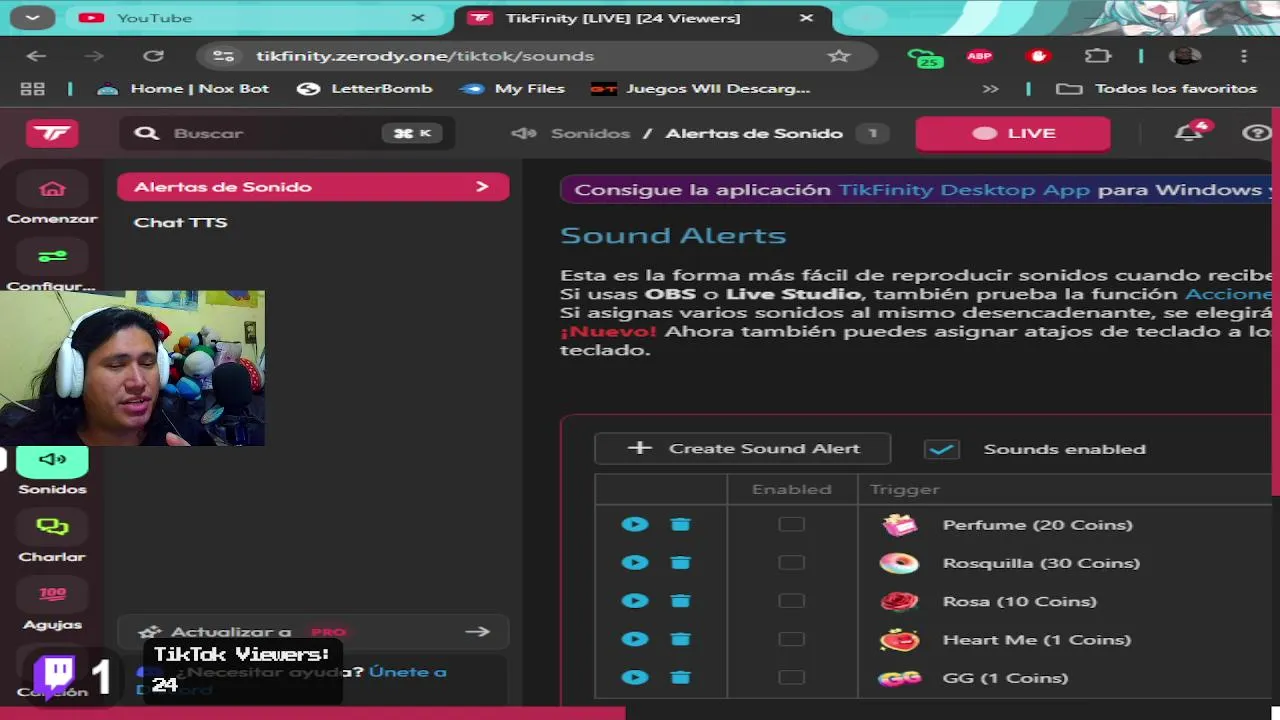Screen dimensions: 1280x720
Task: Open the Home | Nox Bot bookmark
Action: (183, 88)
